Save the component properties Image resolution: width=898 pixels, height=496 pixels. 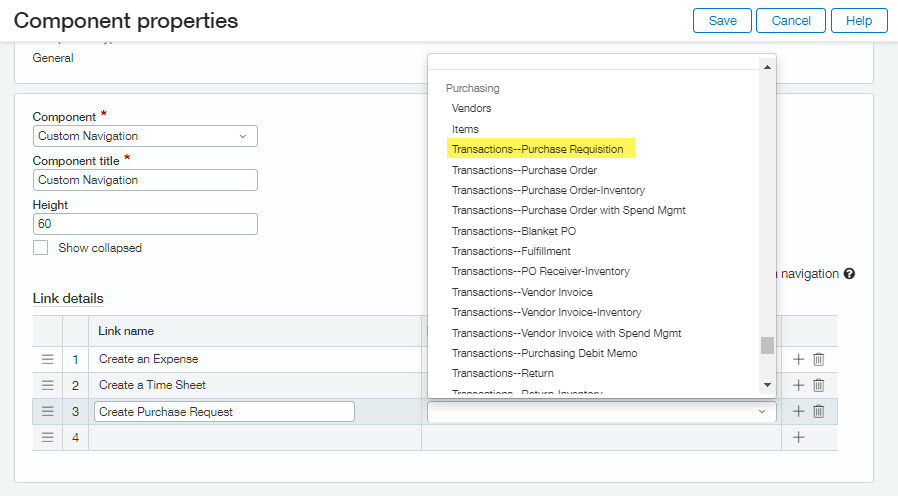tap(722, 21)
